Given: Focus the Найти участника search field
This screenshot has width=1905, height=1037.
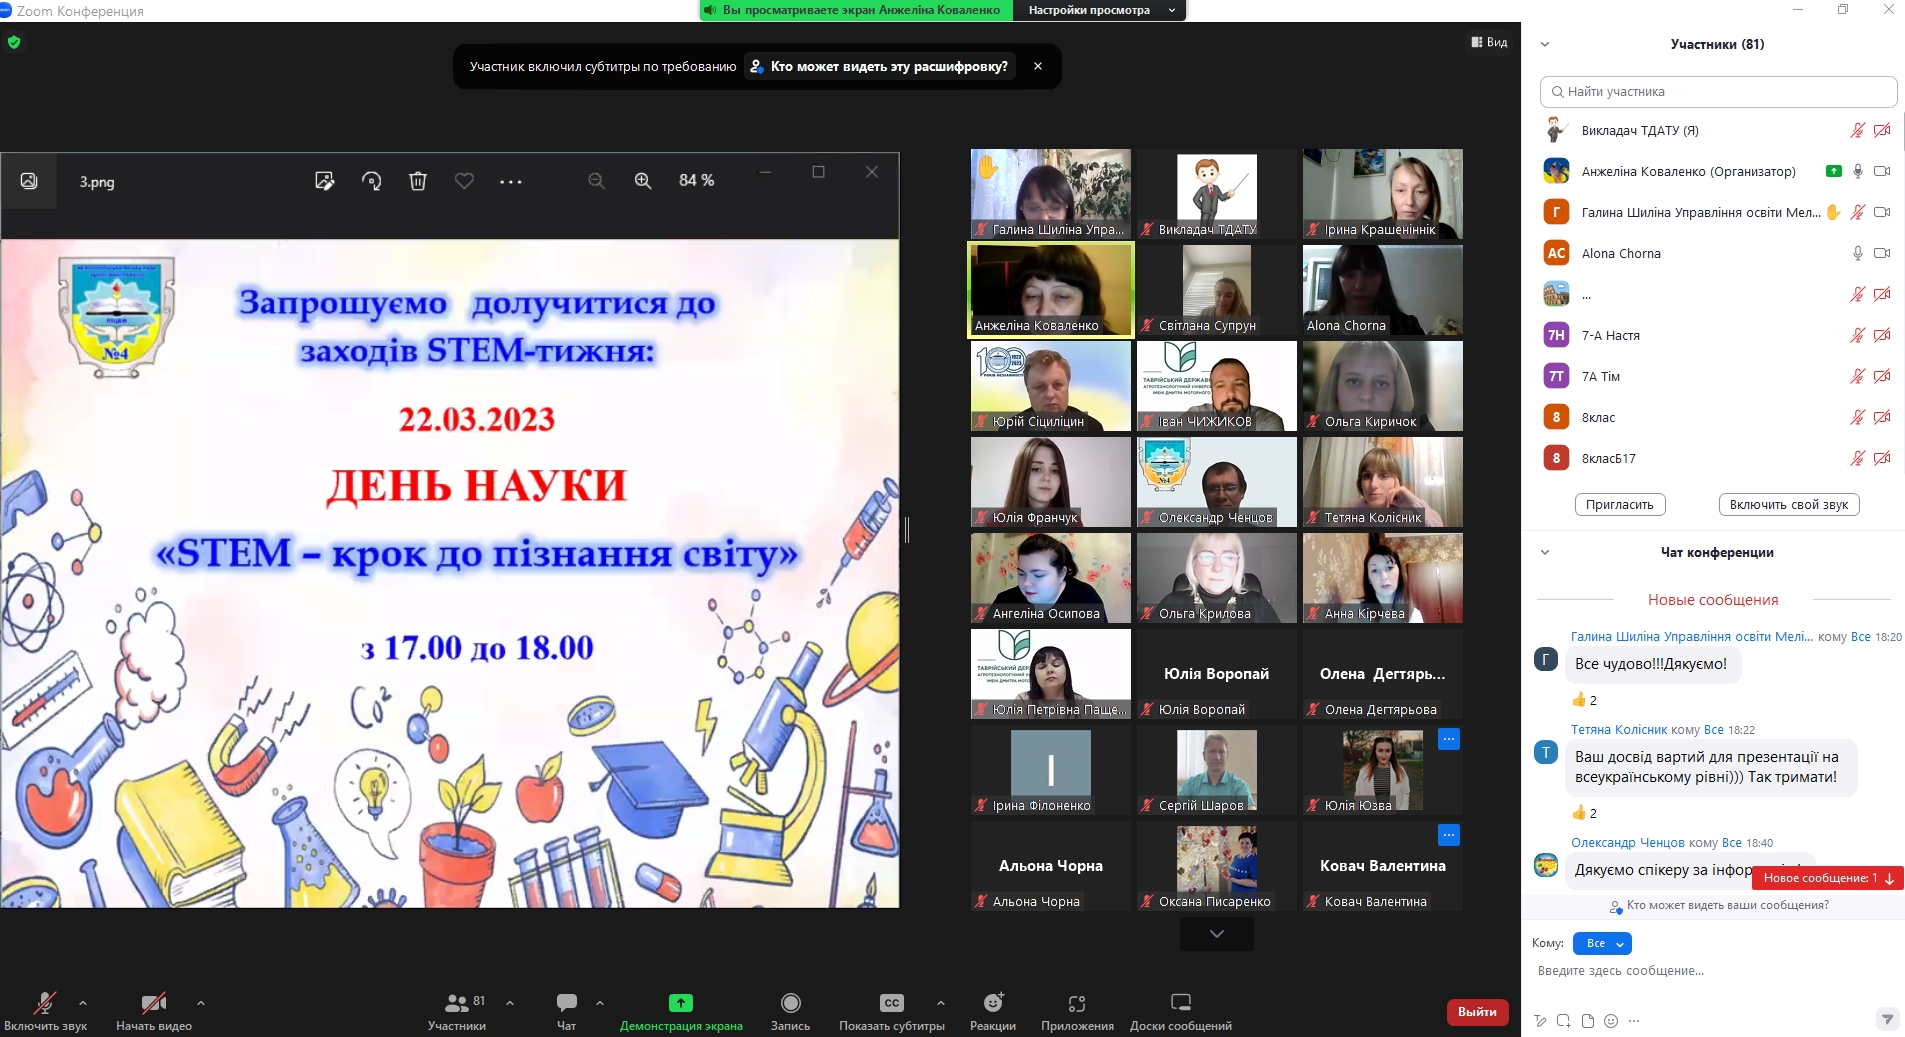Looking at the screenshot, I should [x=1718, y=92].
